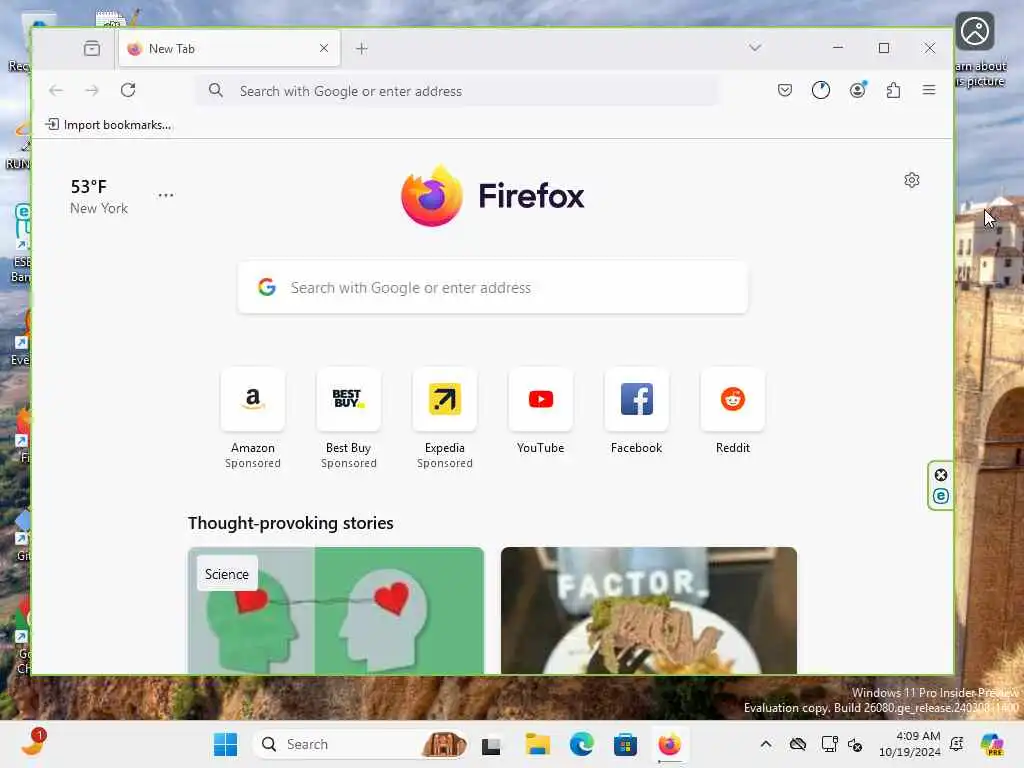This screenshot has height=768, width=1024.
Task: Click the circular toolbar icon beside Pocket
Action: click(x=821, y=90)
